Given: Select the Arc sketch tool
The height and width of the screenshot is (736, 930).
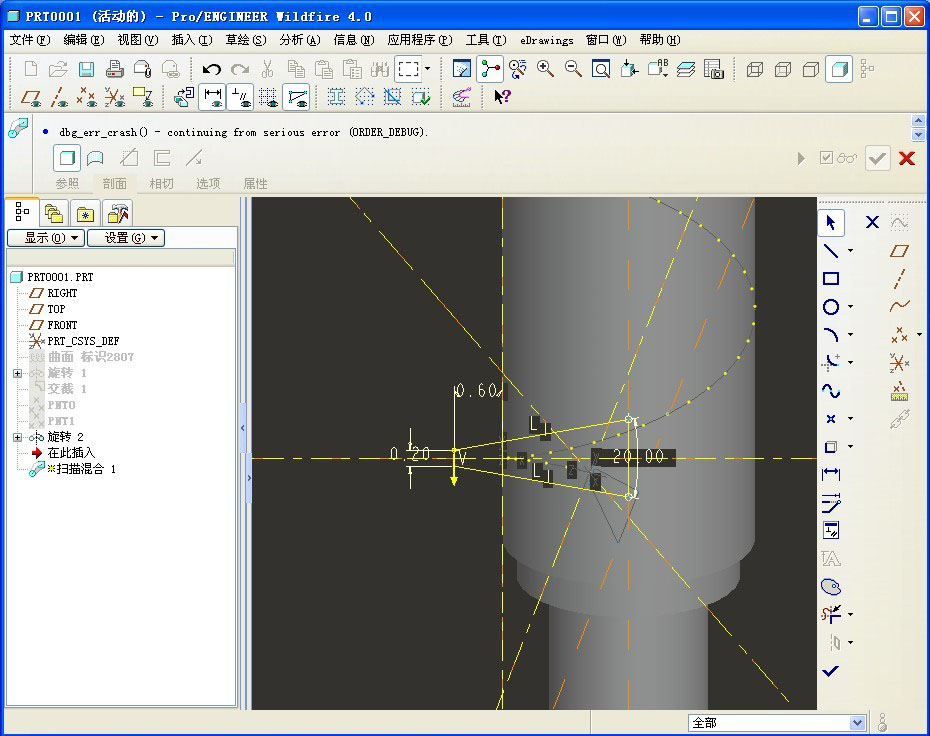Looking at the screenshot, I should click(831, 334).
